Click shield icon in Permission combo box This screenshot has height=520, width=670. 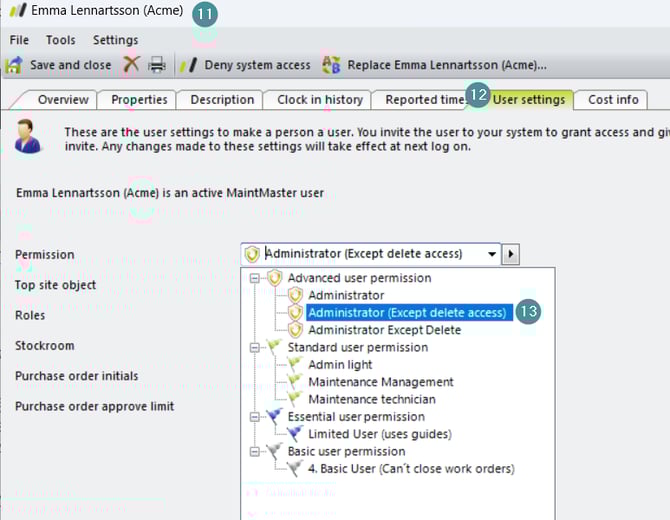tap(252, 254)
